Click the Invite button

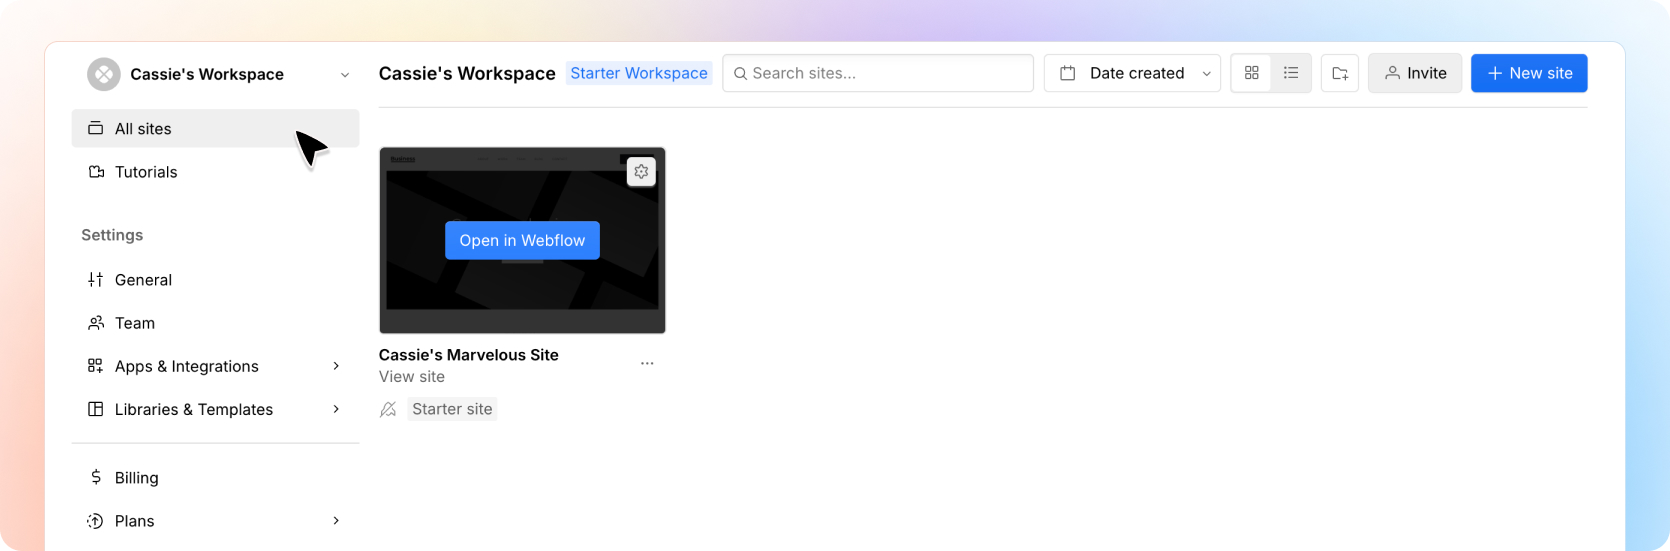pos(1415,73)
